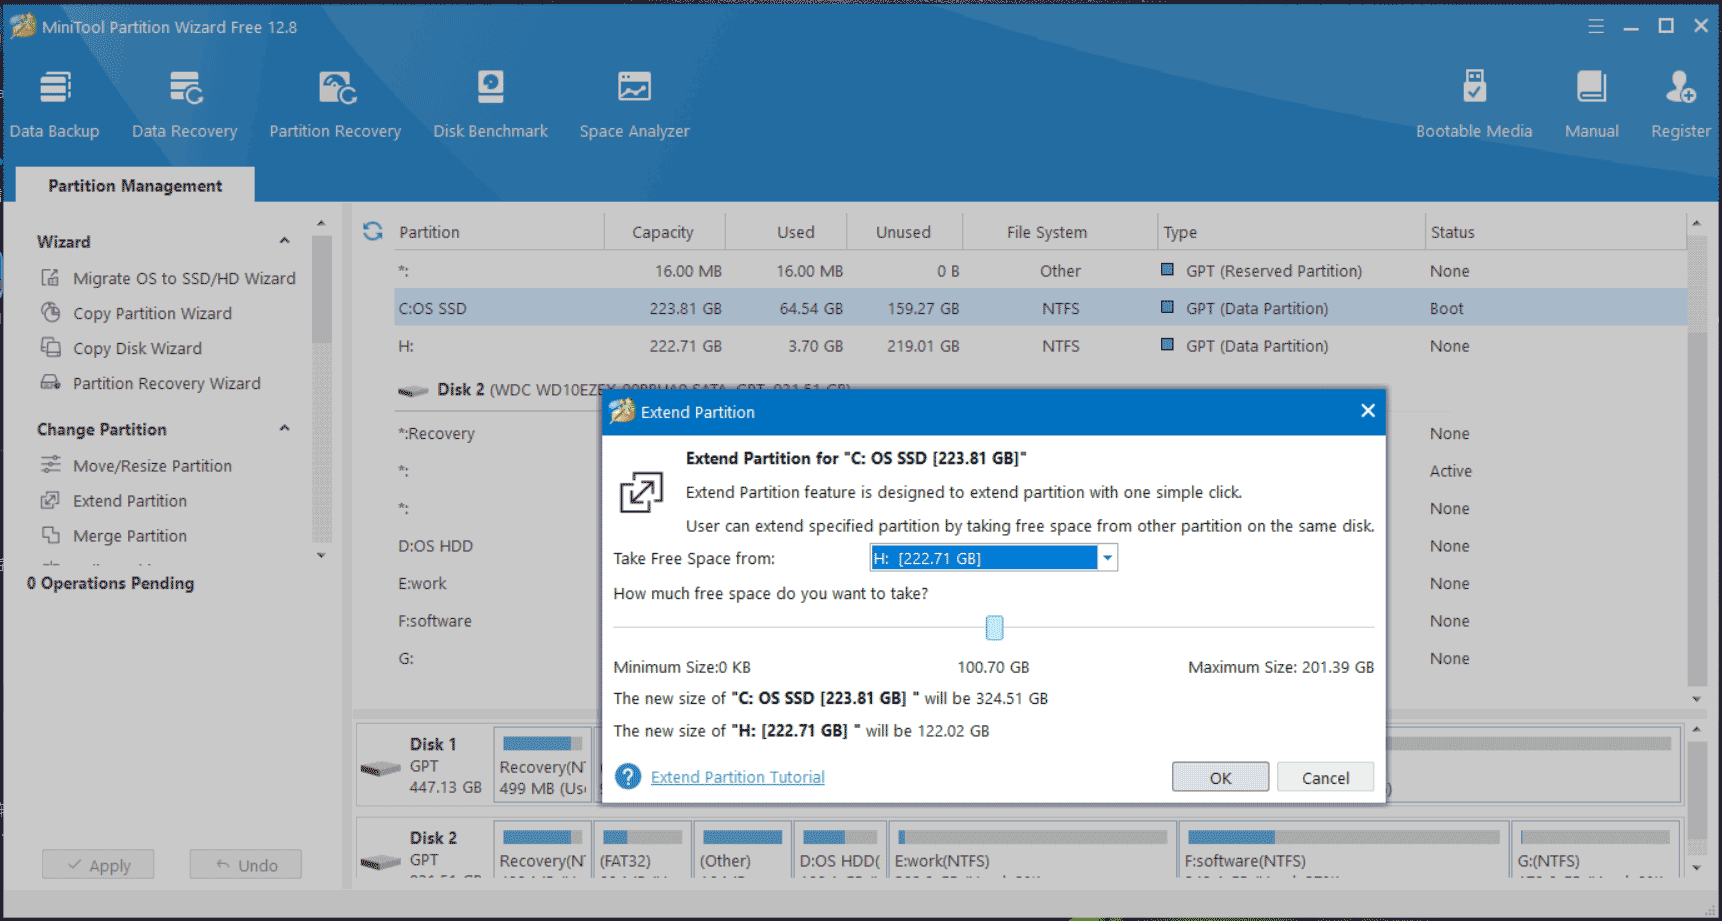Click the Disk 1 drive icon in the disk map
Viewport: 1722px width, 921px height.
pos(381,768)
